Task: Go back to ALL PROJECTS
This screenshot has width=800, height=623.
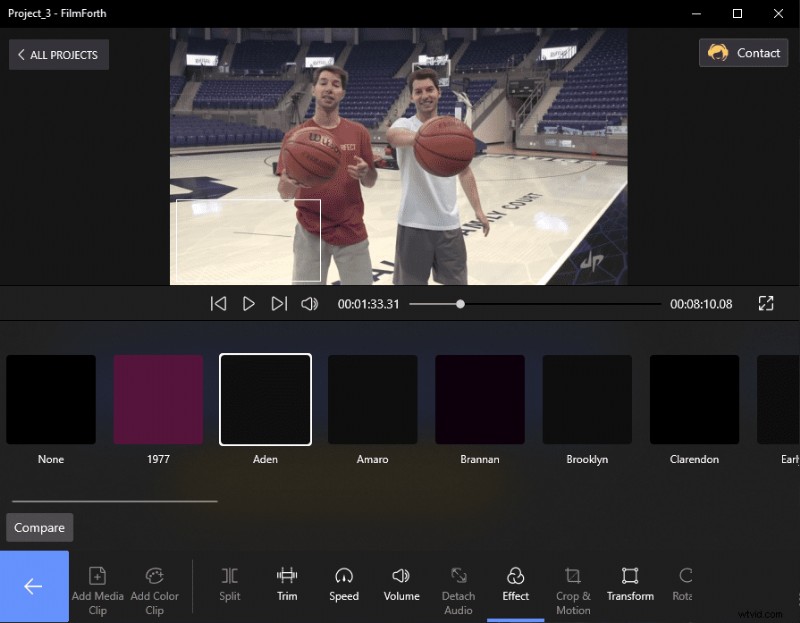Action: tap(57, 55)
